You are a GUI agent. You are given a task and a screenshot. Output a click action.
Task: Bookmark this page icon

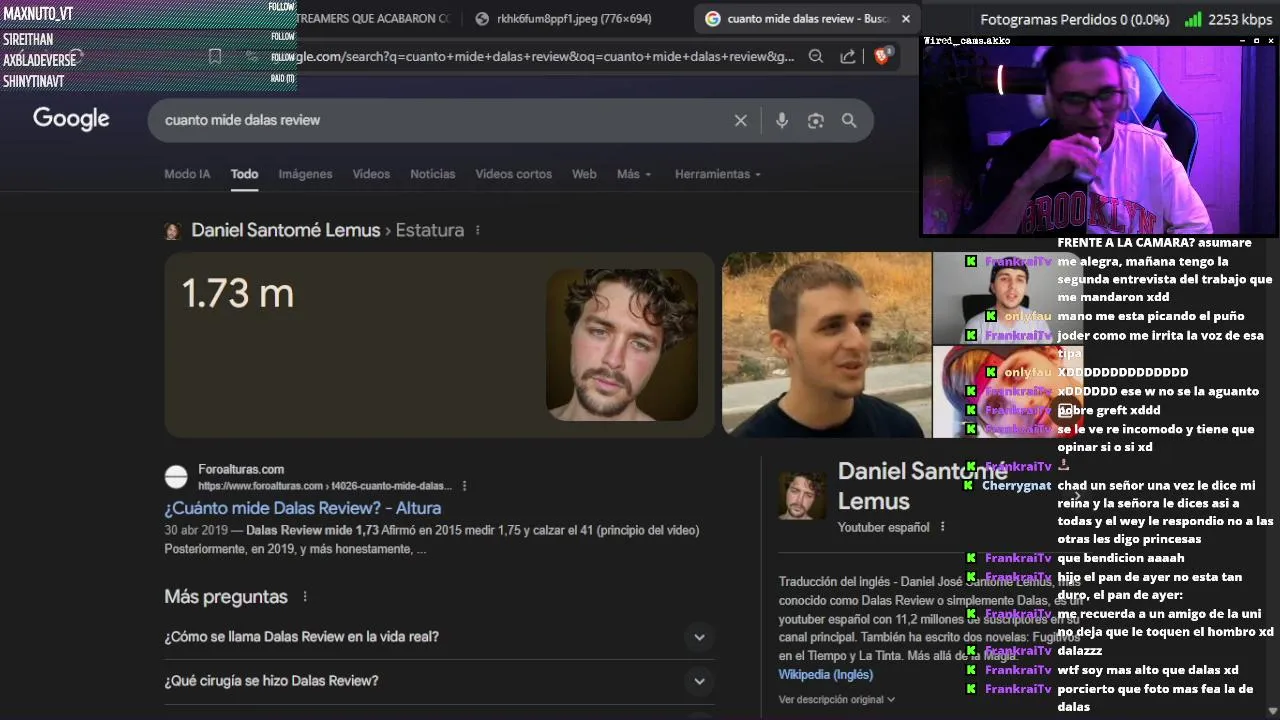(x=215, y=57)
